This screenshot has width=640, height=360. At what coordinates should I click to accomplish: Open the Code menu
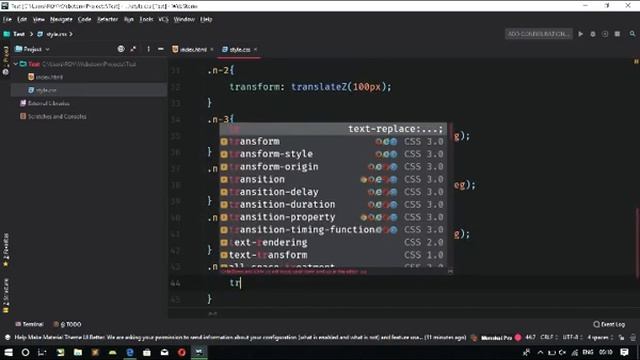point(84,19)
